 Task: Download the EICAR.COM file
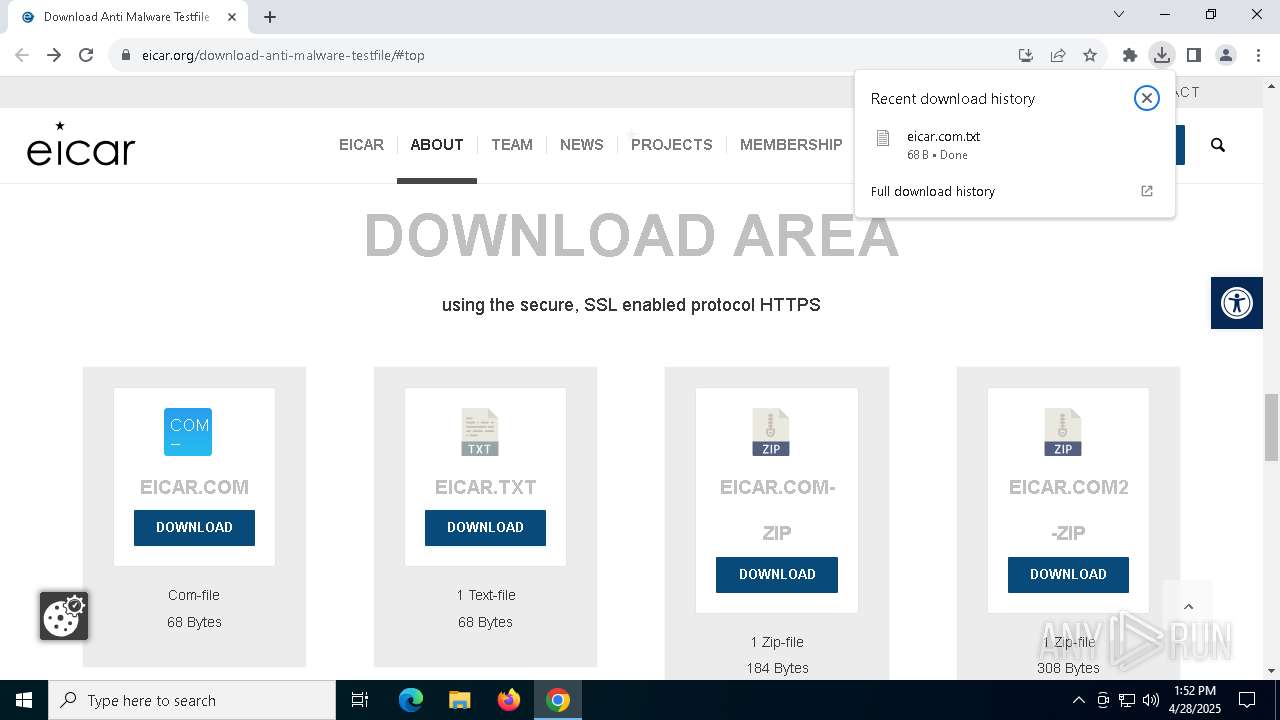194,527
